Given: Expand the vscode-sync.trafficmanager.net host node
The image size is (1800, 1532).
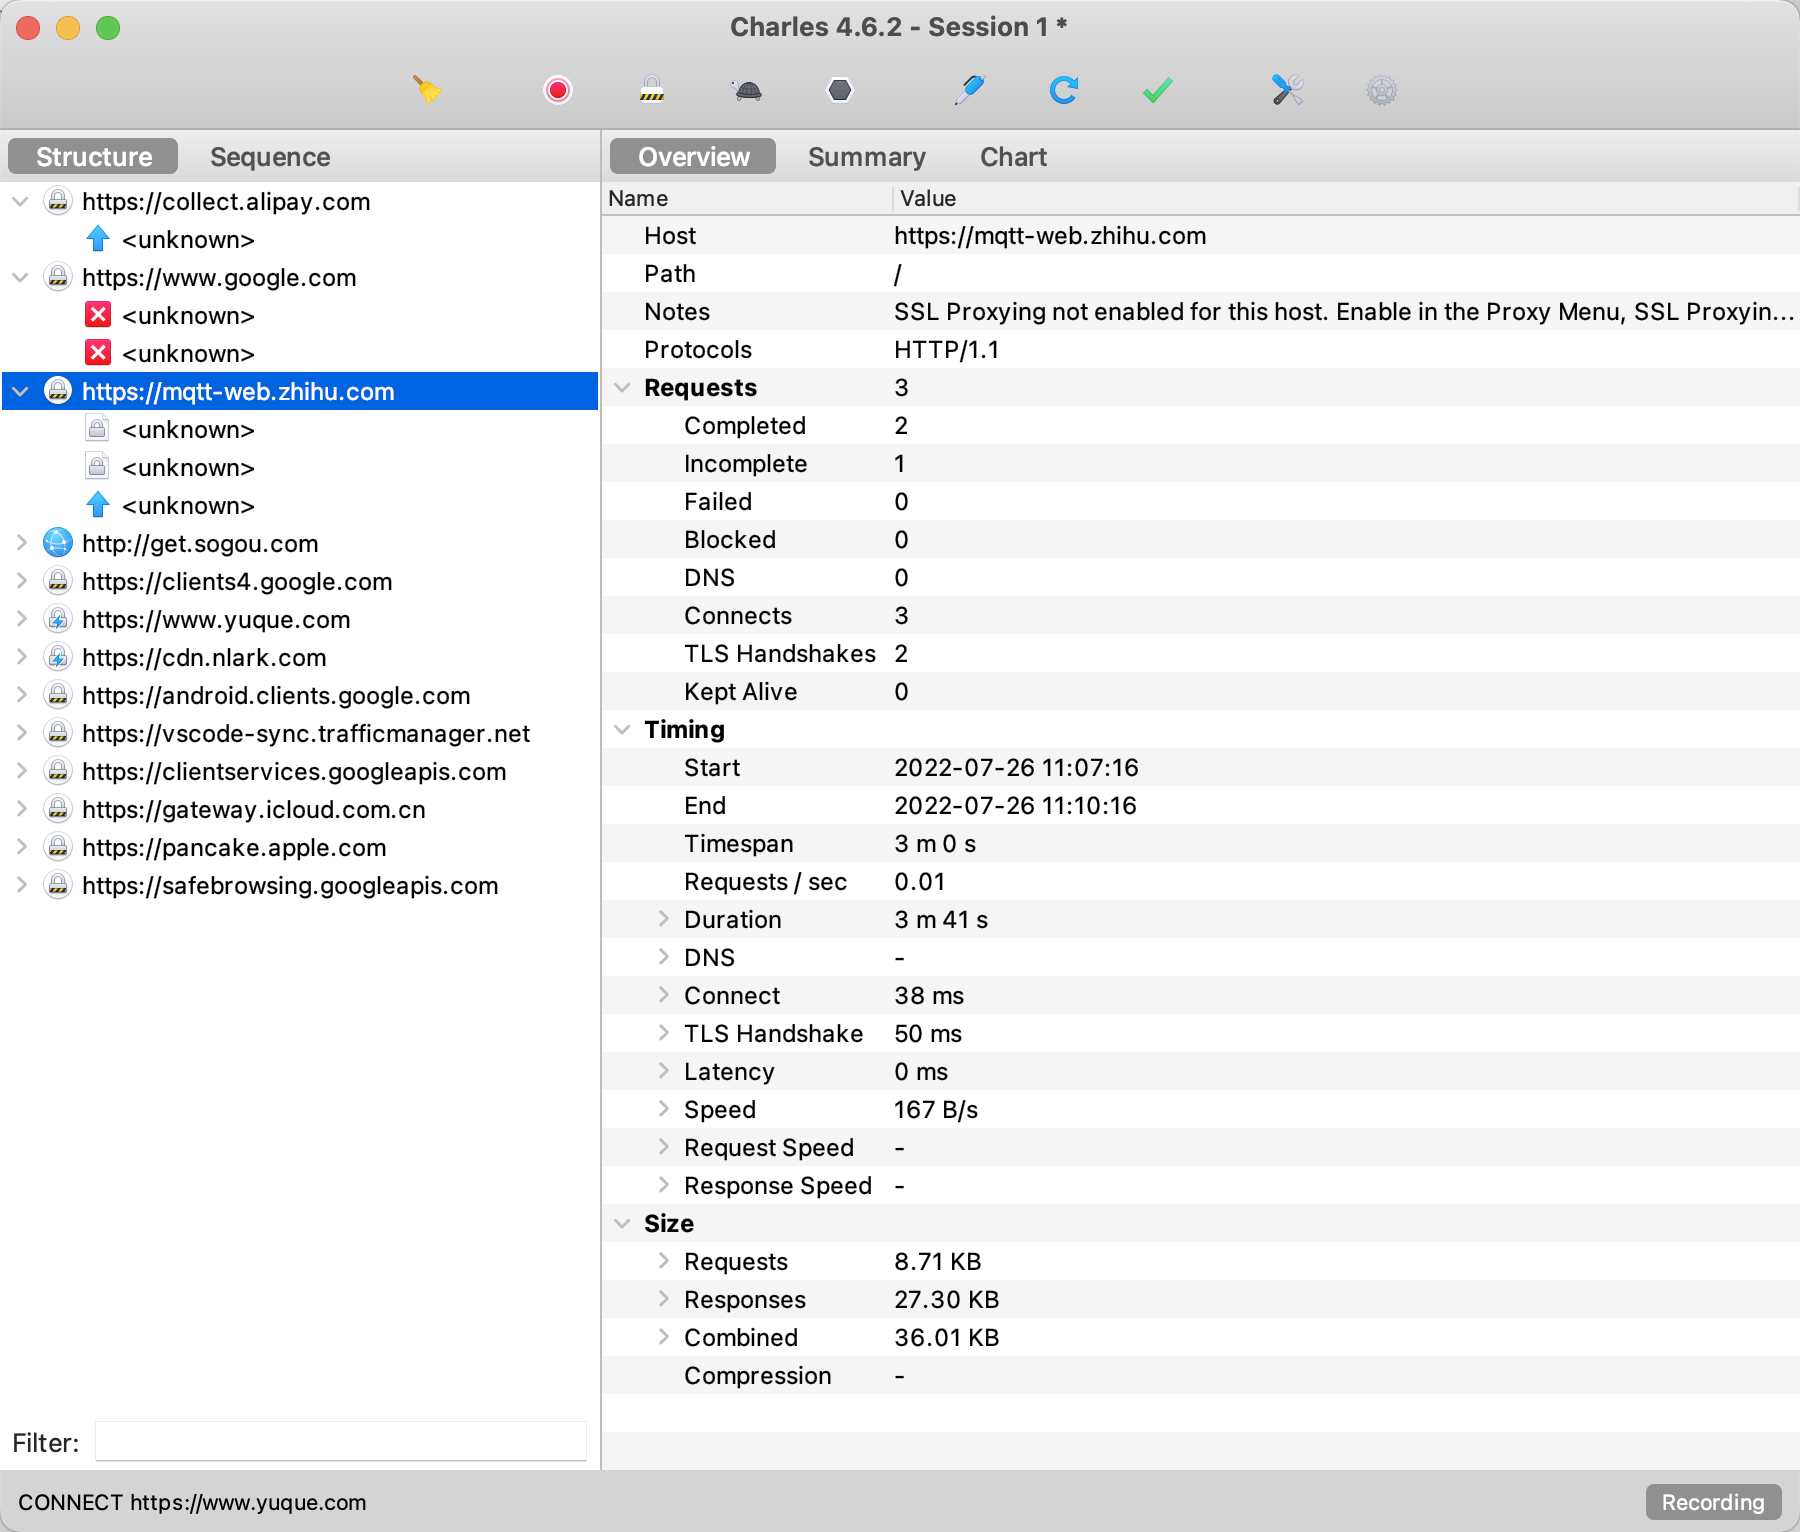Looking at the screenshot, I should [x=20, y=734].
